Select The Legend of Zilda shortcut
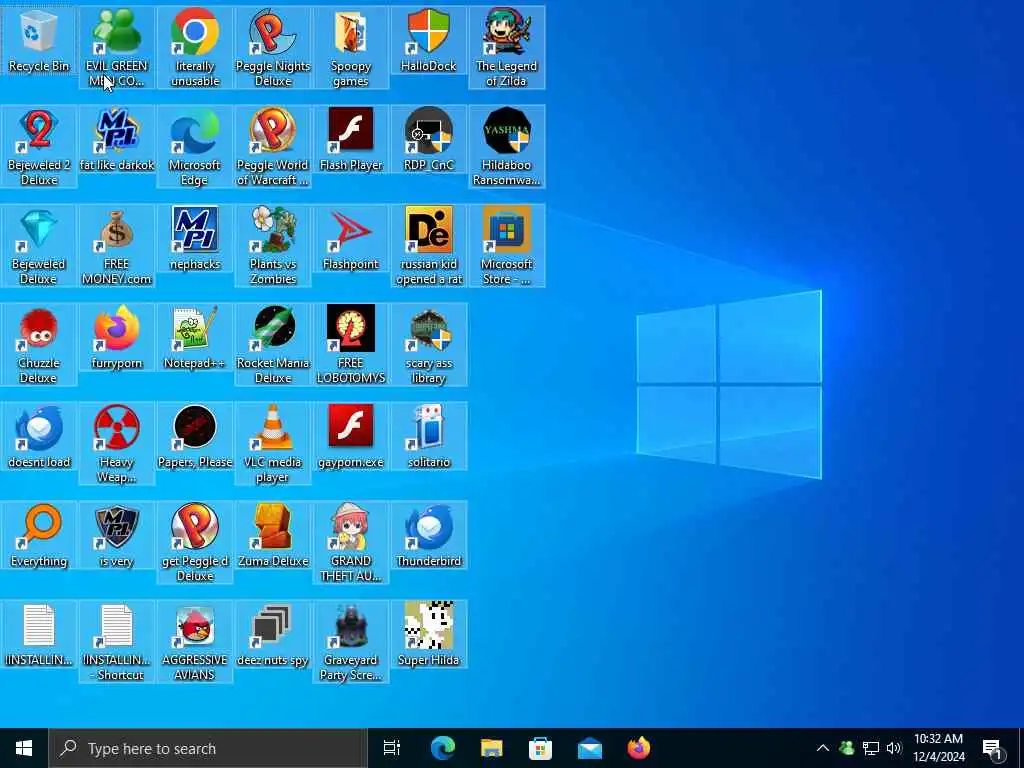1024x768 pixels. (x=506, y=47)
